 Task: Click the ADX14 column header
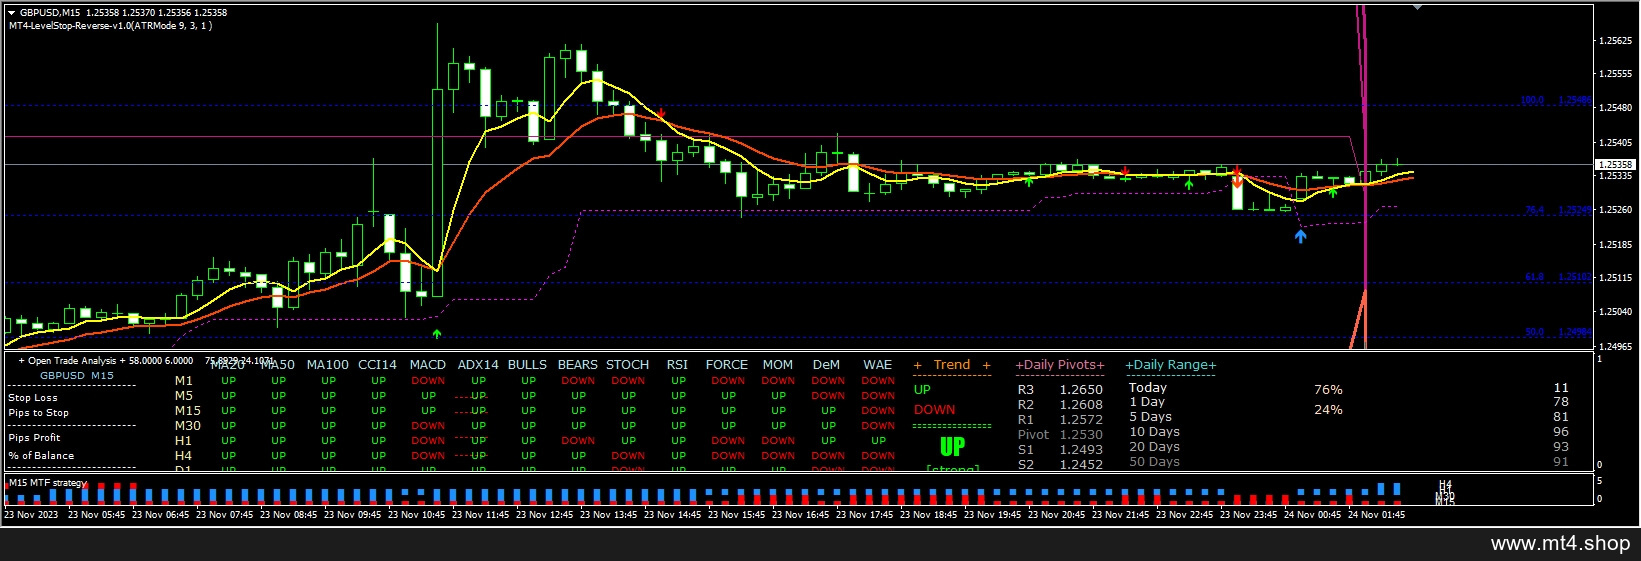(x=478, y=365)
